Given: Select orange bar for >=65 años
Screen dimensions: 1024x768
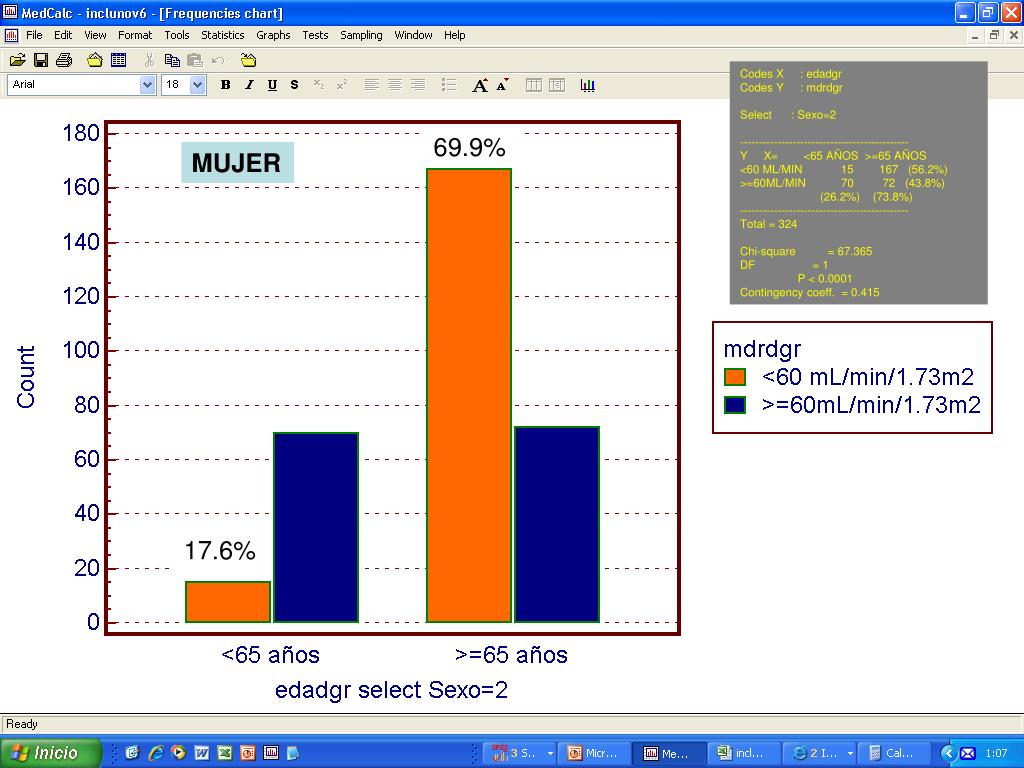Looking at the screenshot, I should coord(469,395).
